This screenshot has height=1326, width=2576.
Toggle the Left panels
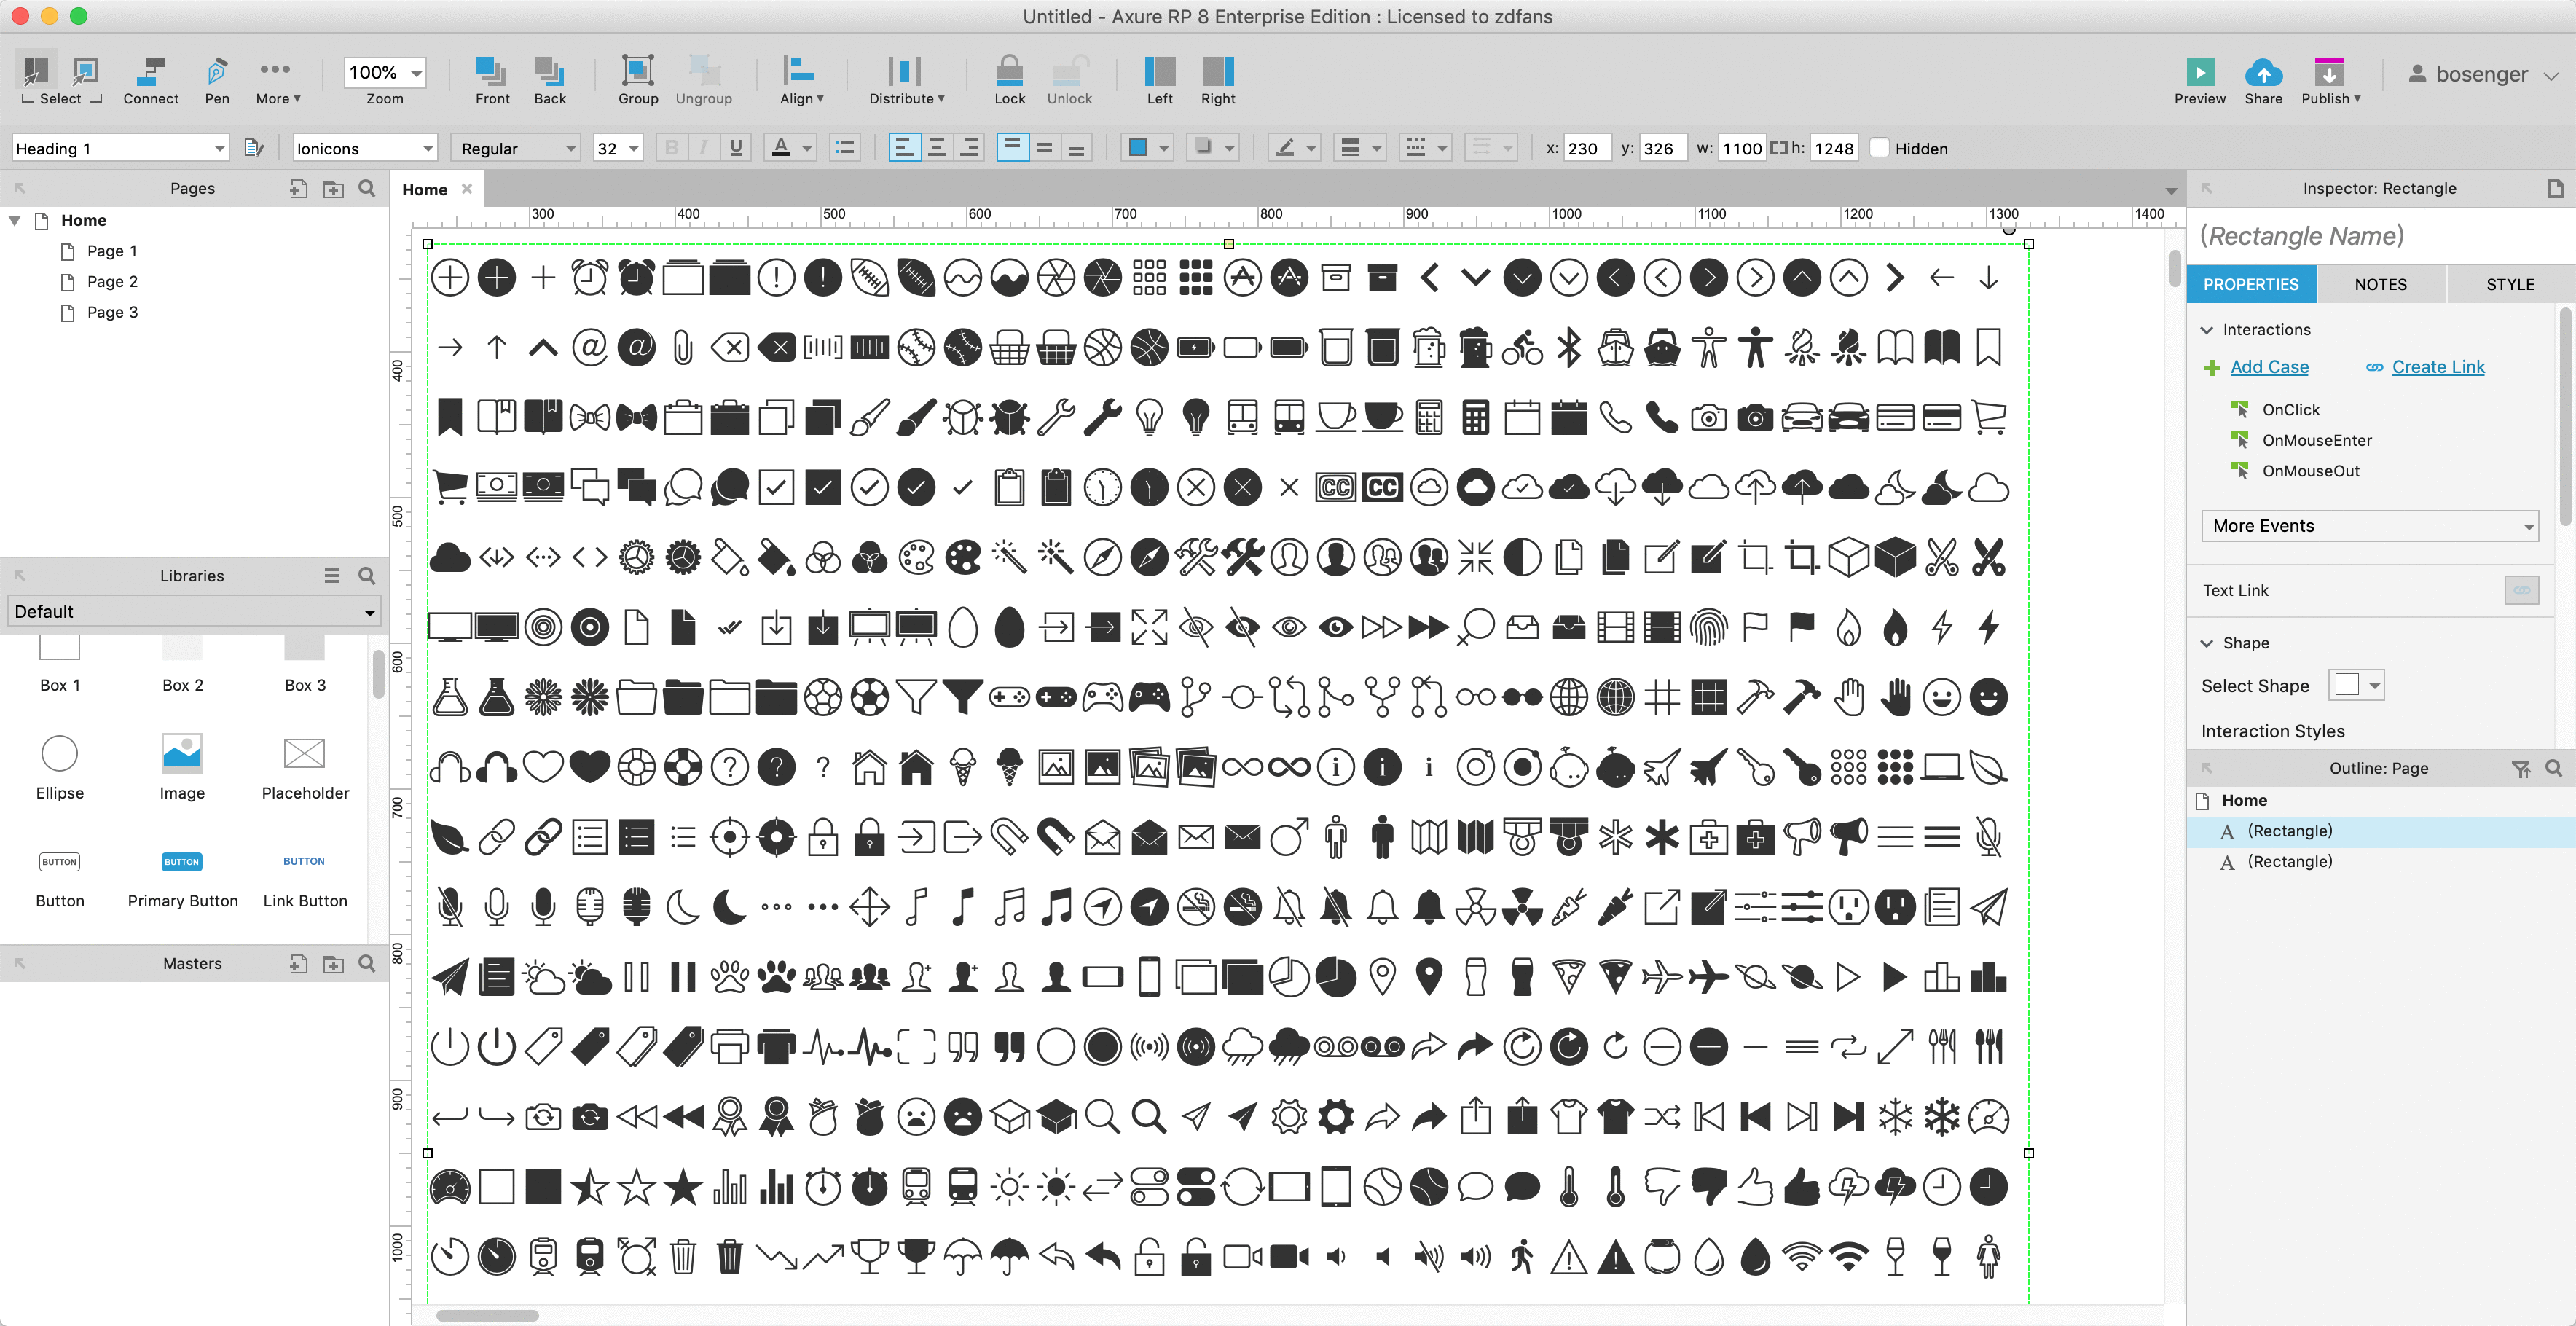[x=1160, y=80]
